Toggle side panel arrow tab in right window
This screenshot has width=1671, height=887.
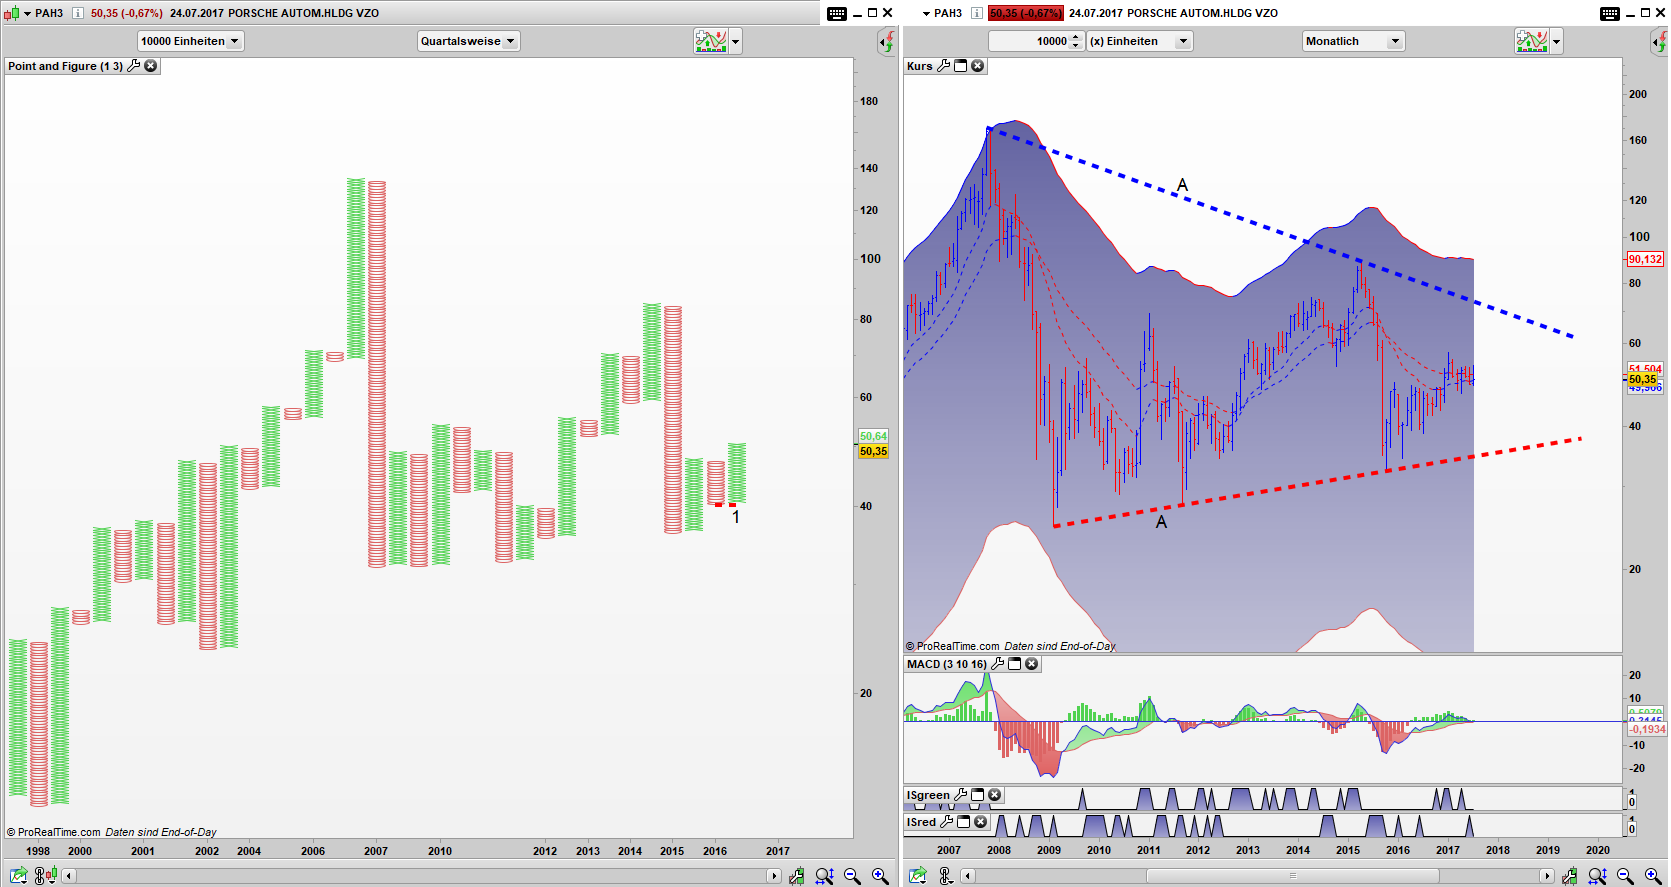click(x=1659, y=42)
